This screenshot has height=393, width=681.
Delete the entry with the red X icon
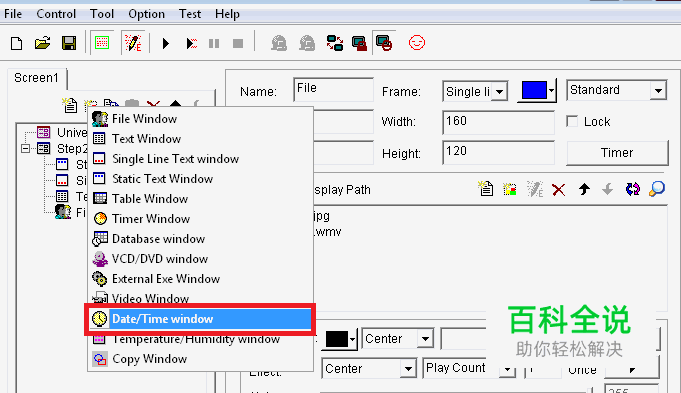[559, 190]
